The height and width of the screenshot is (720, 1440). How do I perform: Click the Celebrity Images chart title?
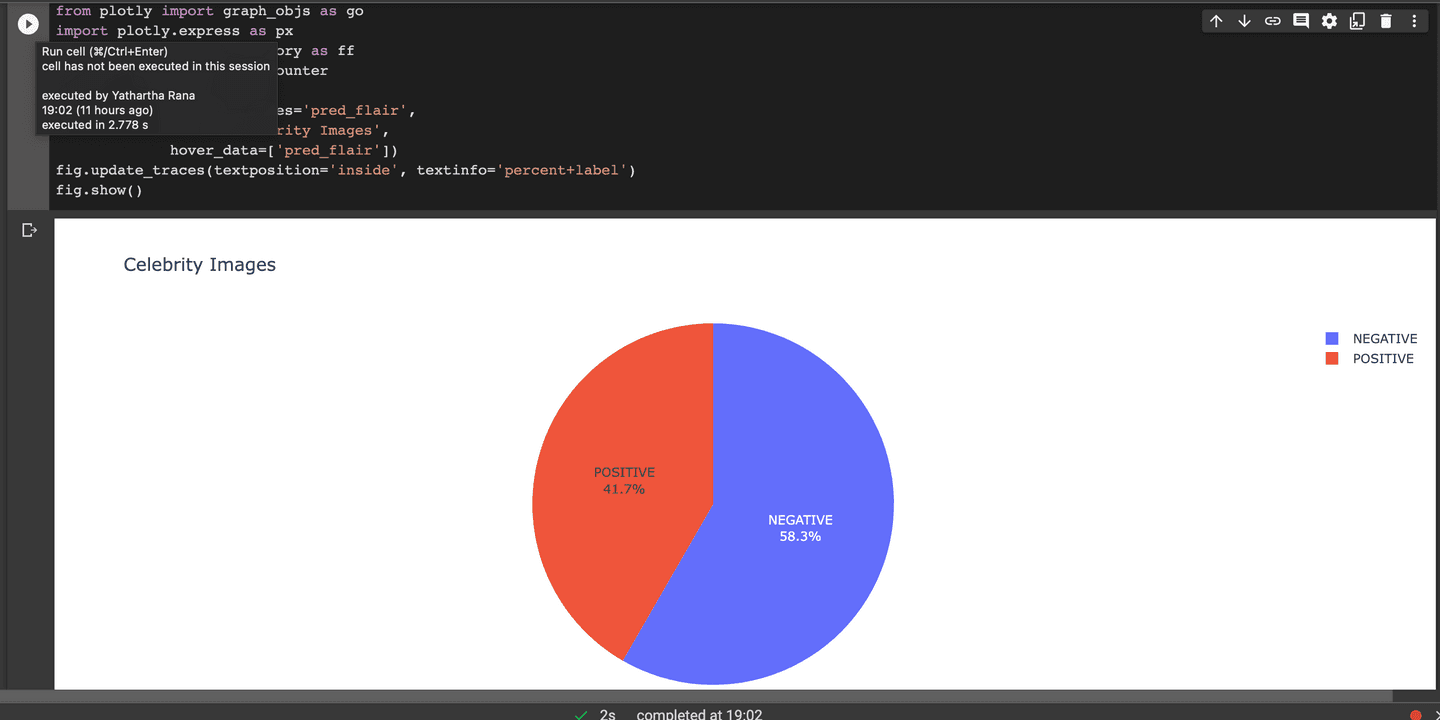[200, 265]
